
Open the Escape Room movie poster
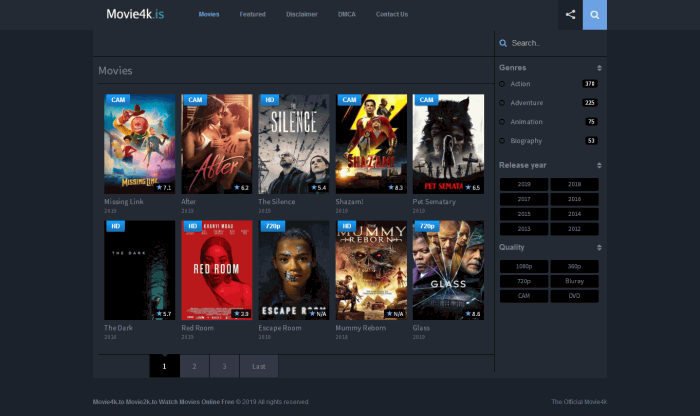[x=294, y=270]
